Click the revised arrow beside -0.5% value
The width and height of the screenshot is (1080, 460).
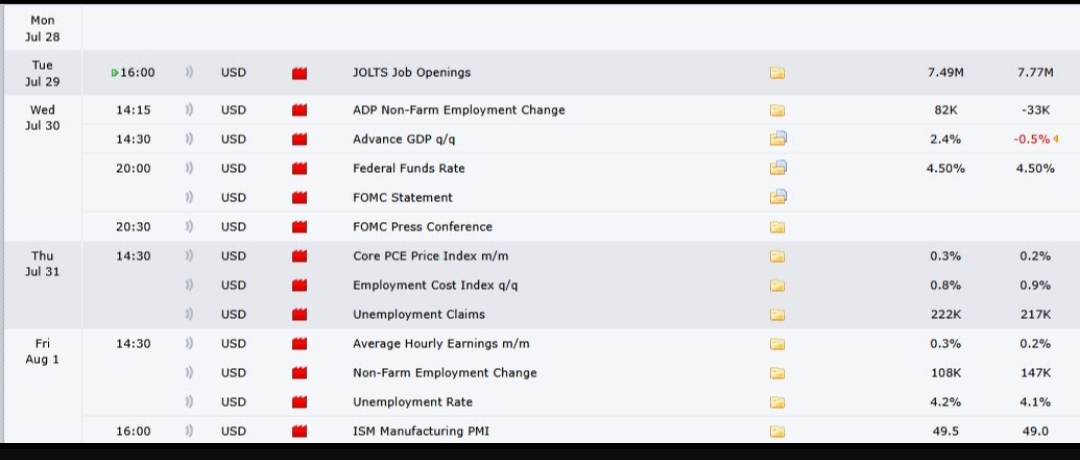[1056, 140]
